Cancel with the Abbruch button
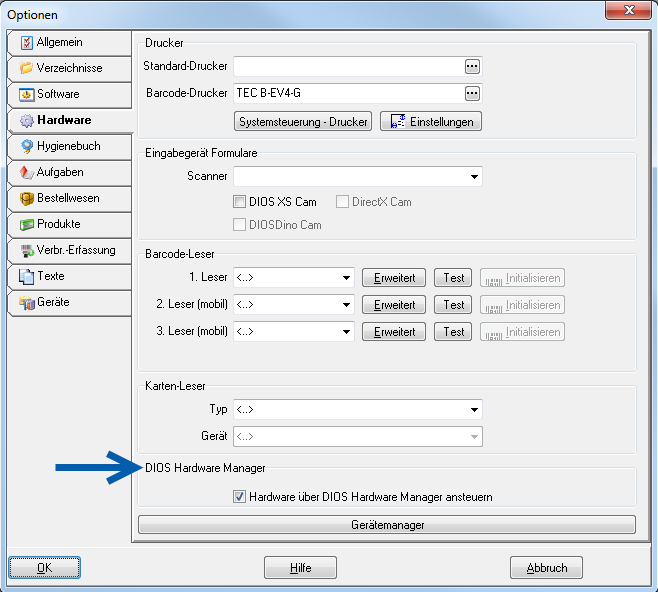The image size is (658, 592). tap(546, 568)
